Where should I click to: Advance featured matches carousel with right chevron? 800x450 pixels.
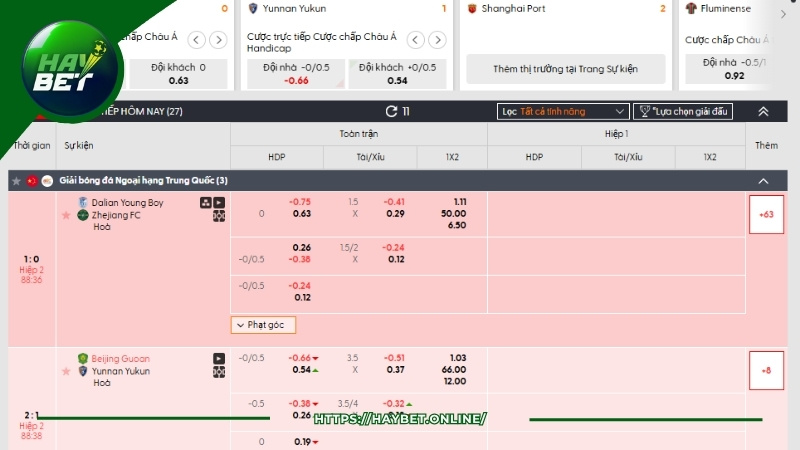tap(783, 14)
